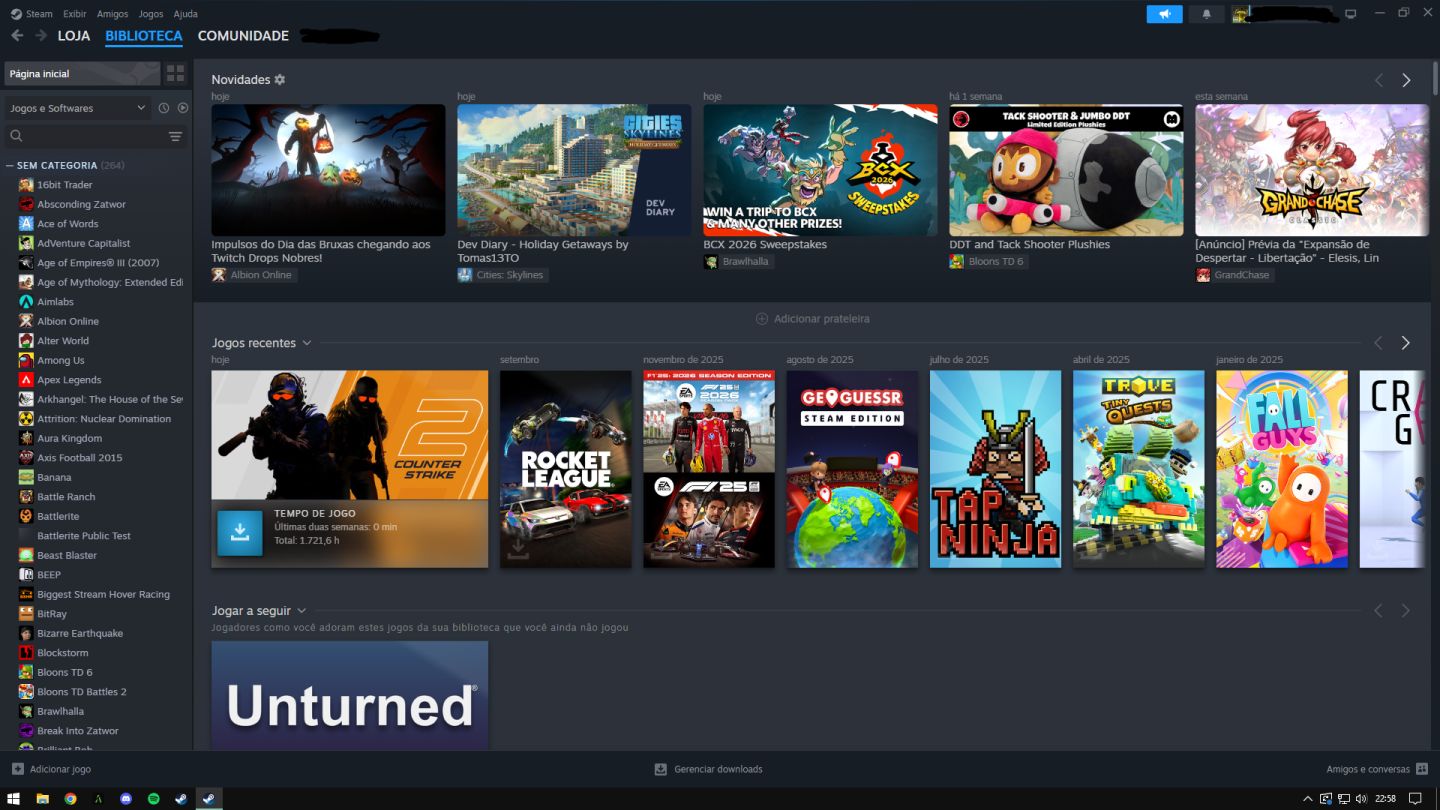The height and width of the screenshot is (810, 1440).
Task: Click Adicionar prateleira
Action: (x=812, y=319)
